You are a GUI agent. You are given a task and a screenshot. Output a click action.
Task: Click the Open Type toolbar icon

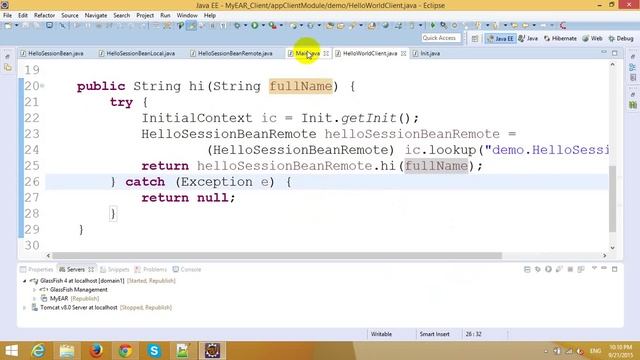click(x=330, y=26)
